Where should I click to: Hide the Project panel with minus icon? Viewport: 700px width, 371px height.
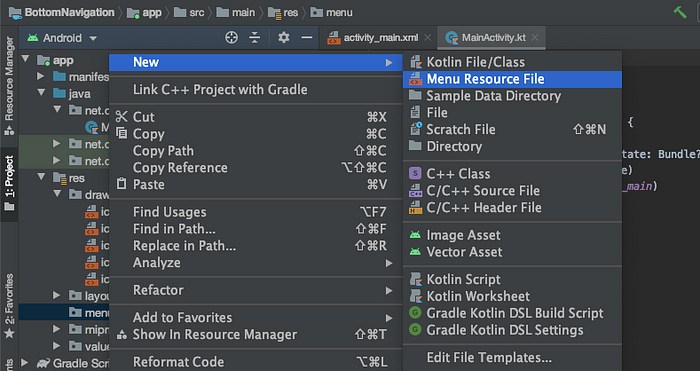(307, 38)
